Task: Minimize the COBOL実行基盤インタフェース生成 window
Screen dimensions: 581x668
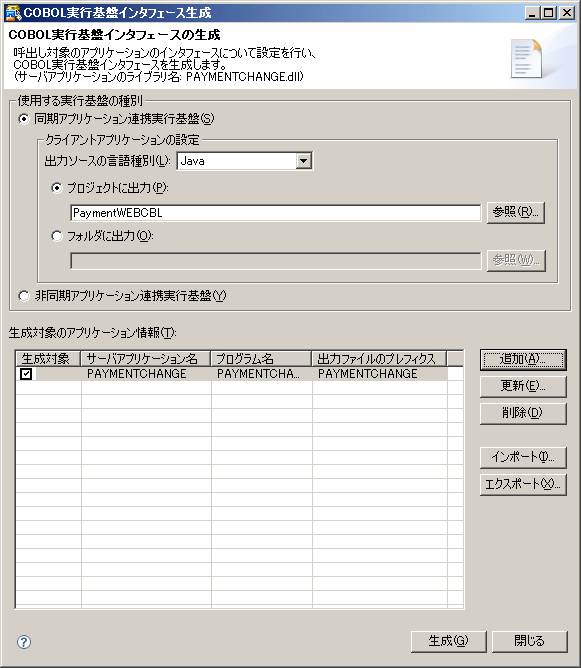Action: pos(532,13)
